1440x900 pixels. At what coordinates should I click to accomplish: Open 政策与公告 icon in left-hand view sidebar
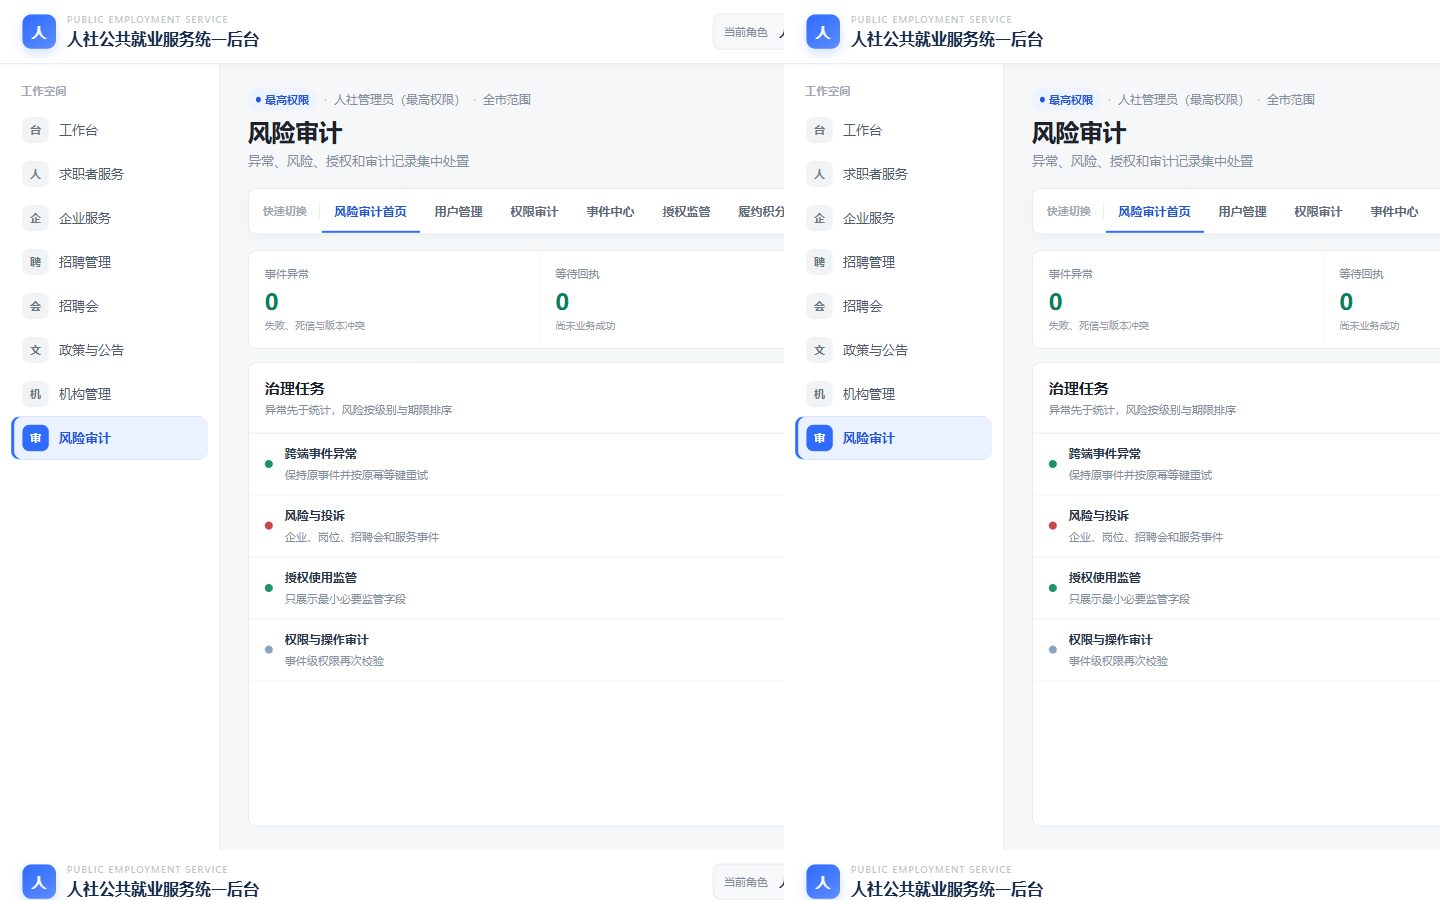(35, 350)
